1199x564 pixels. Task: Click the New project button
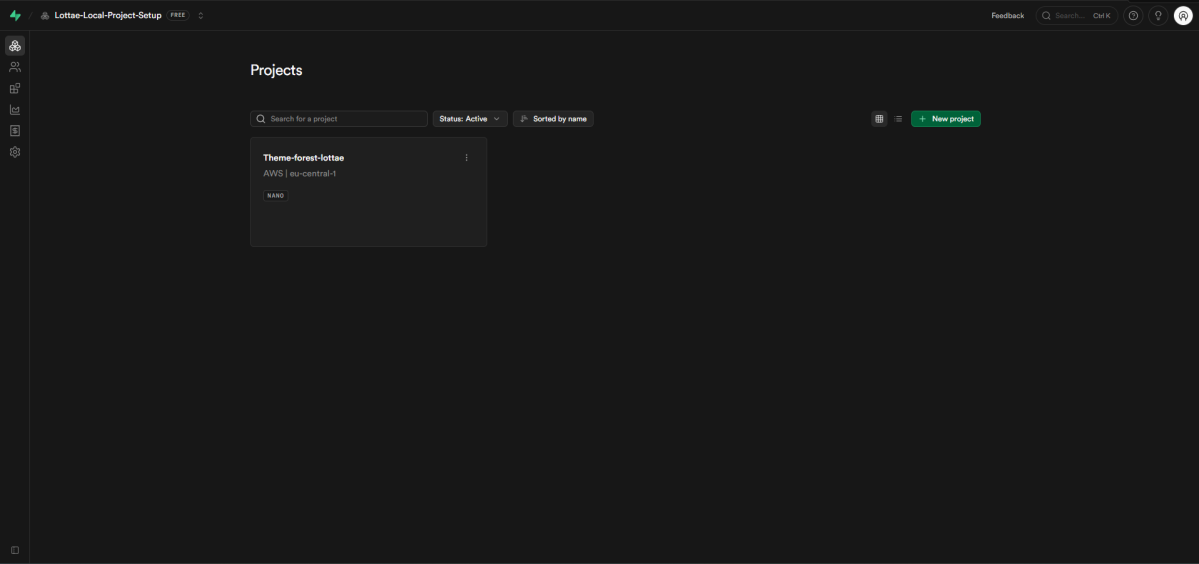[946, 119]
